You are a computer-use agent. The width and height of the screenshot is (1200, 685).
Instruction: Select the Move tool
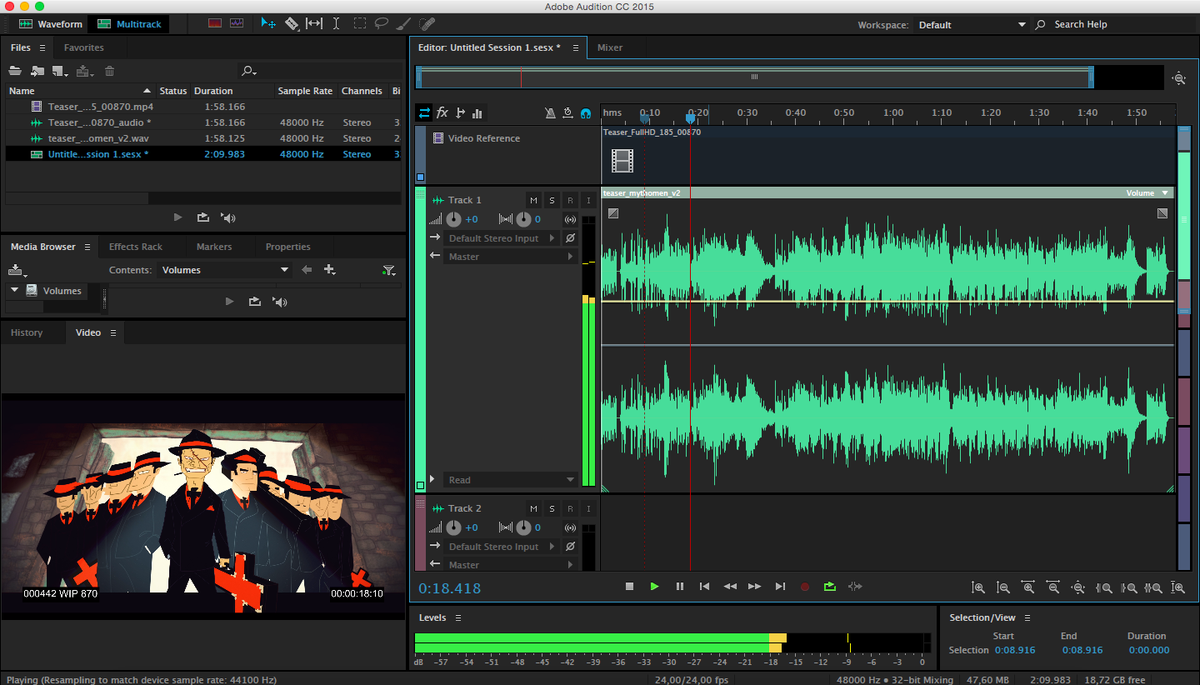coord(268,23)
